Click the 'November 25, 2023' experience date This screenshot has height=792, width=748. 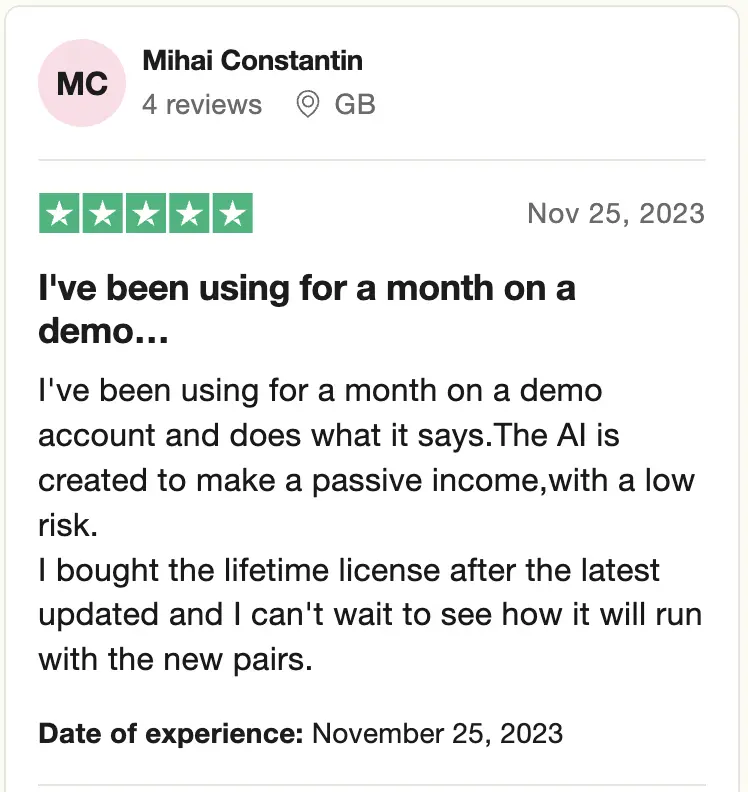(438, 734)
